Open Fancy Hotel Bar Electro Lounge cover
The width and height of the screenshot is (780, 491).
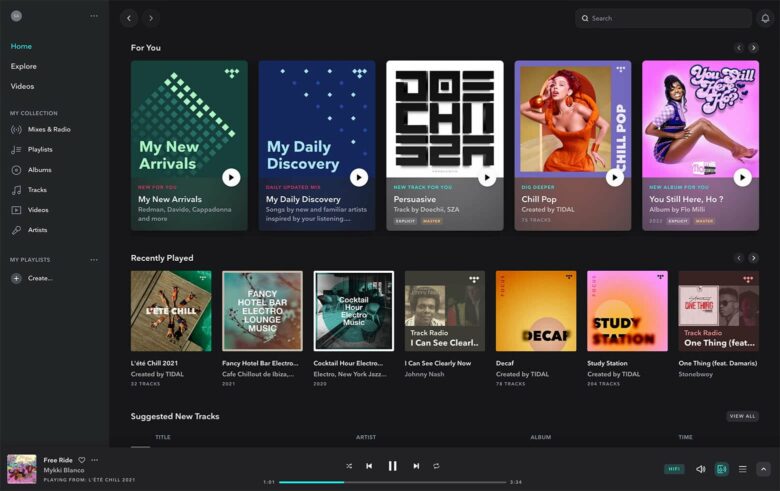(x=262, y=311)
